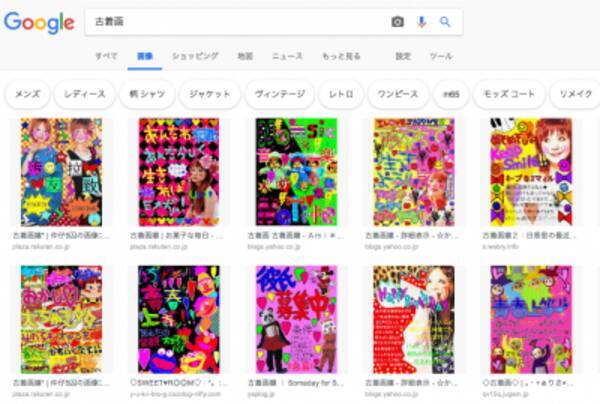Click the blue magnifier search button
This screenshot has width=600, height=404.
point(445,22)
